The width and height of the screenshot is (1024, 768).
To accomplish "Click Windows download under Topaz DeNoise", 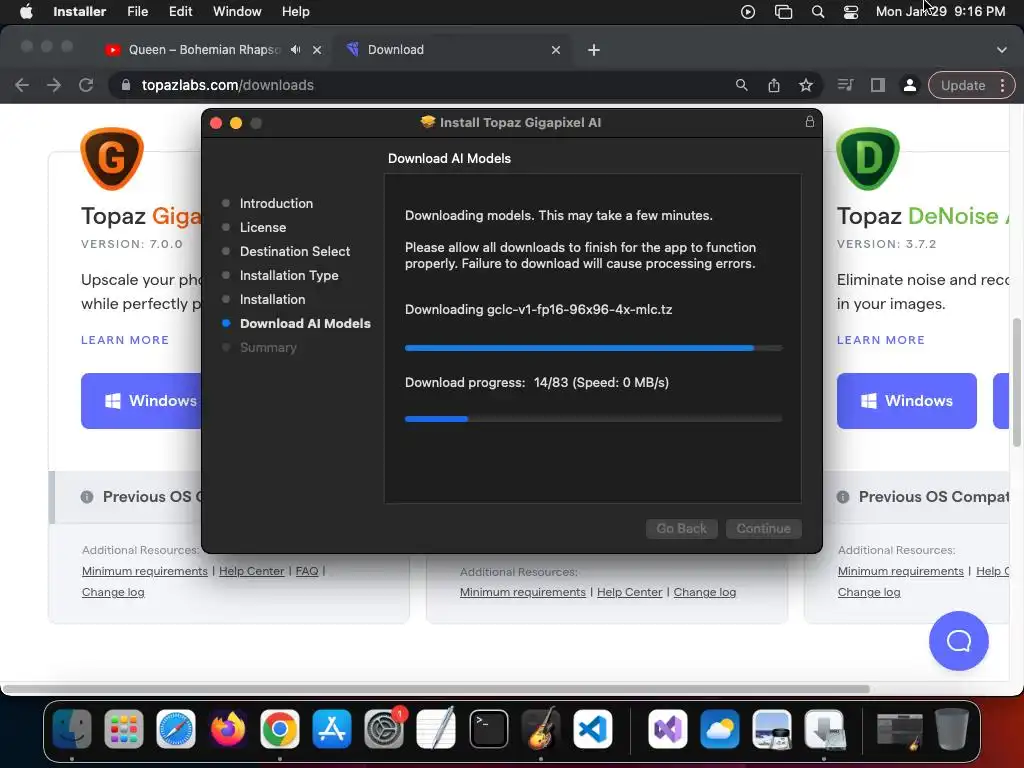I will pos(906,401).
